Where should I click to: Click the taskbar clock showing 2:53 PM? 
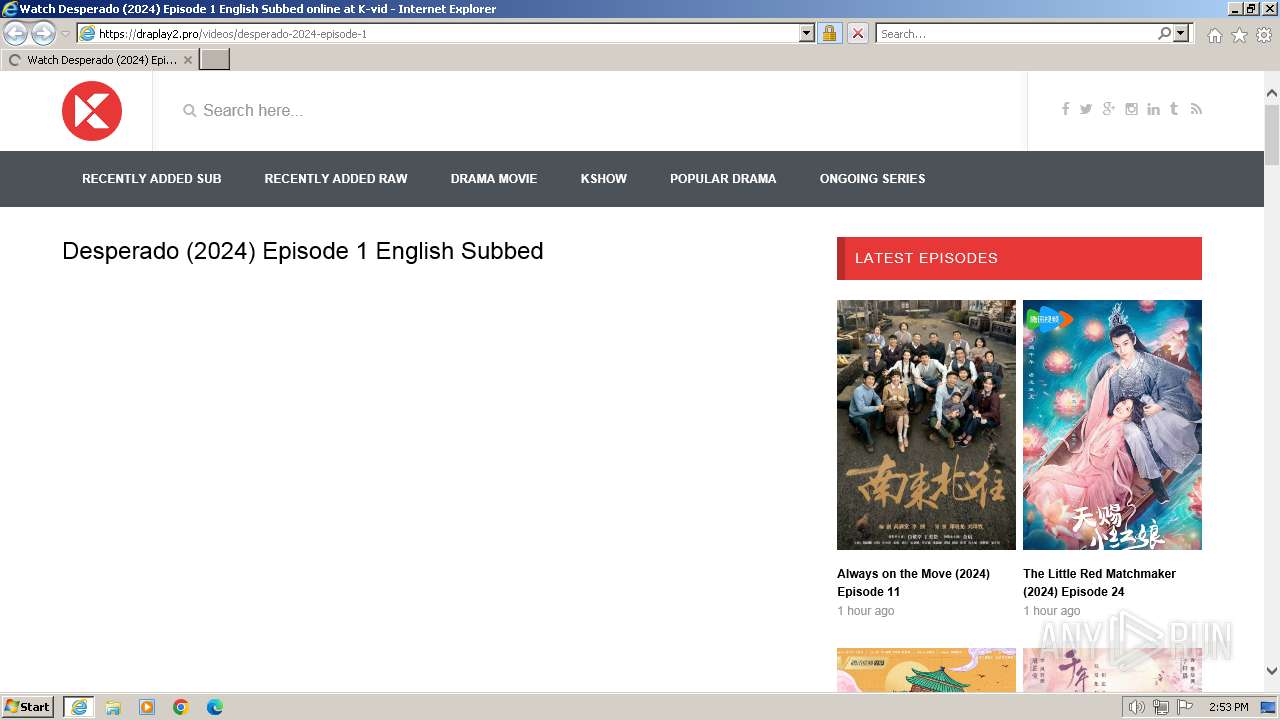[1228, 707]
